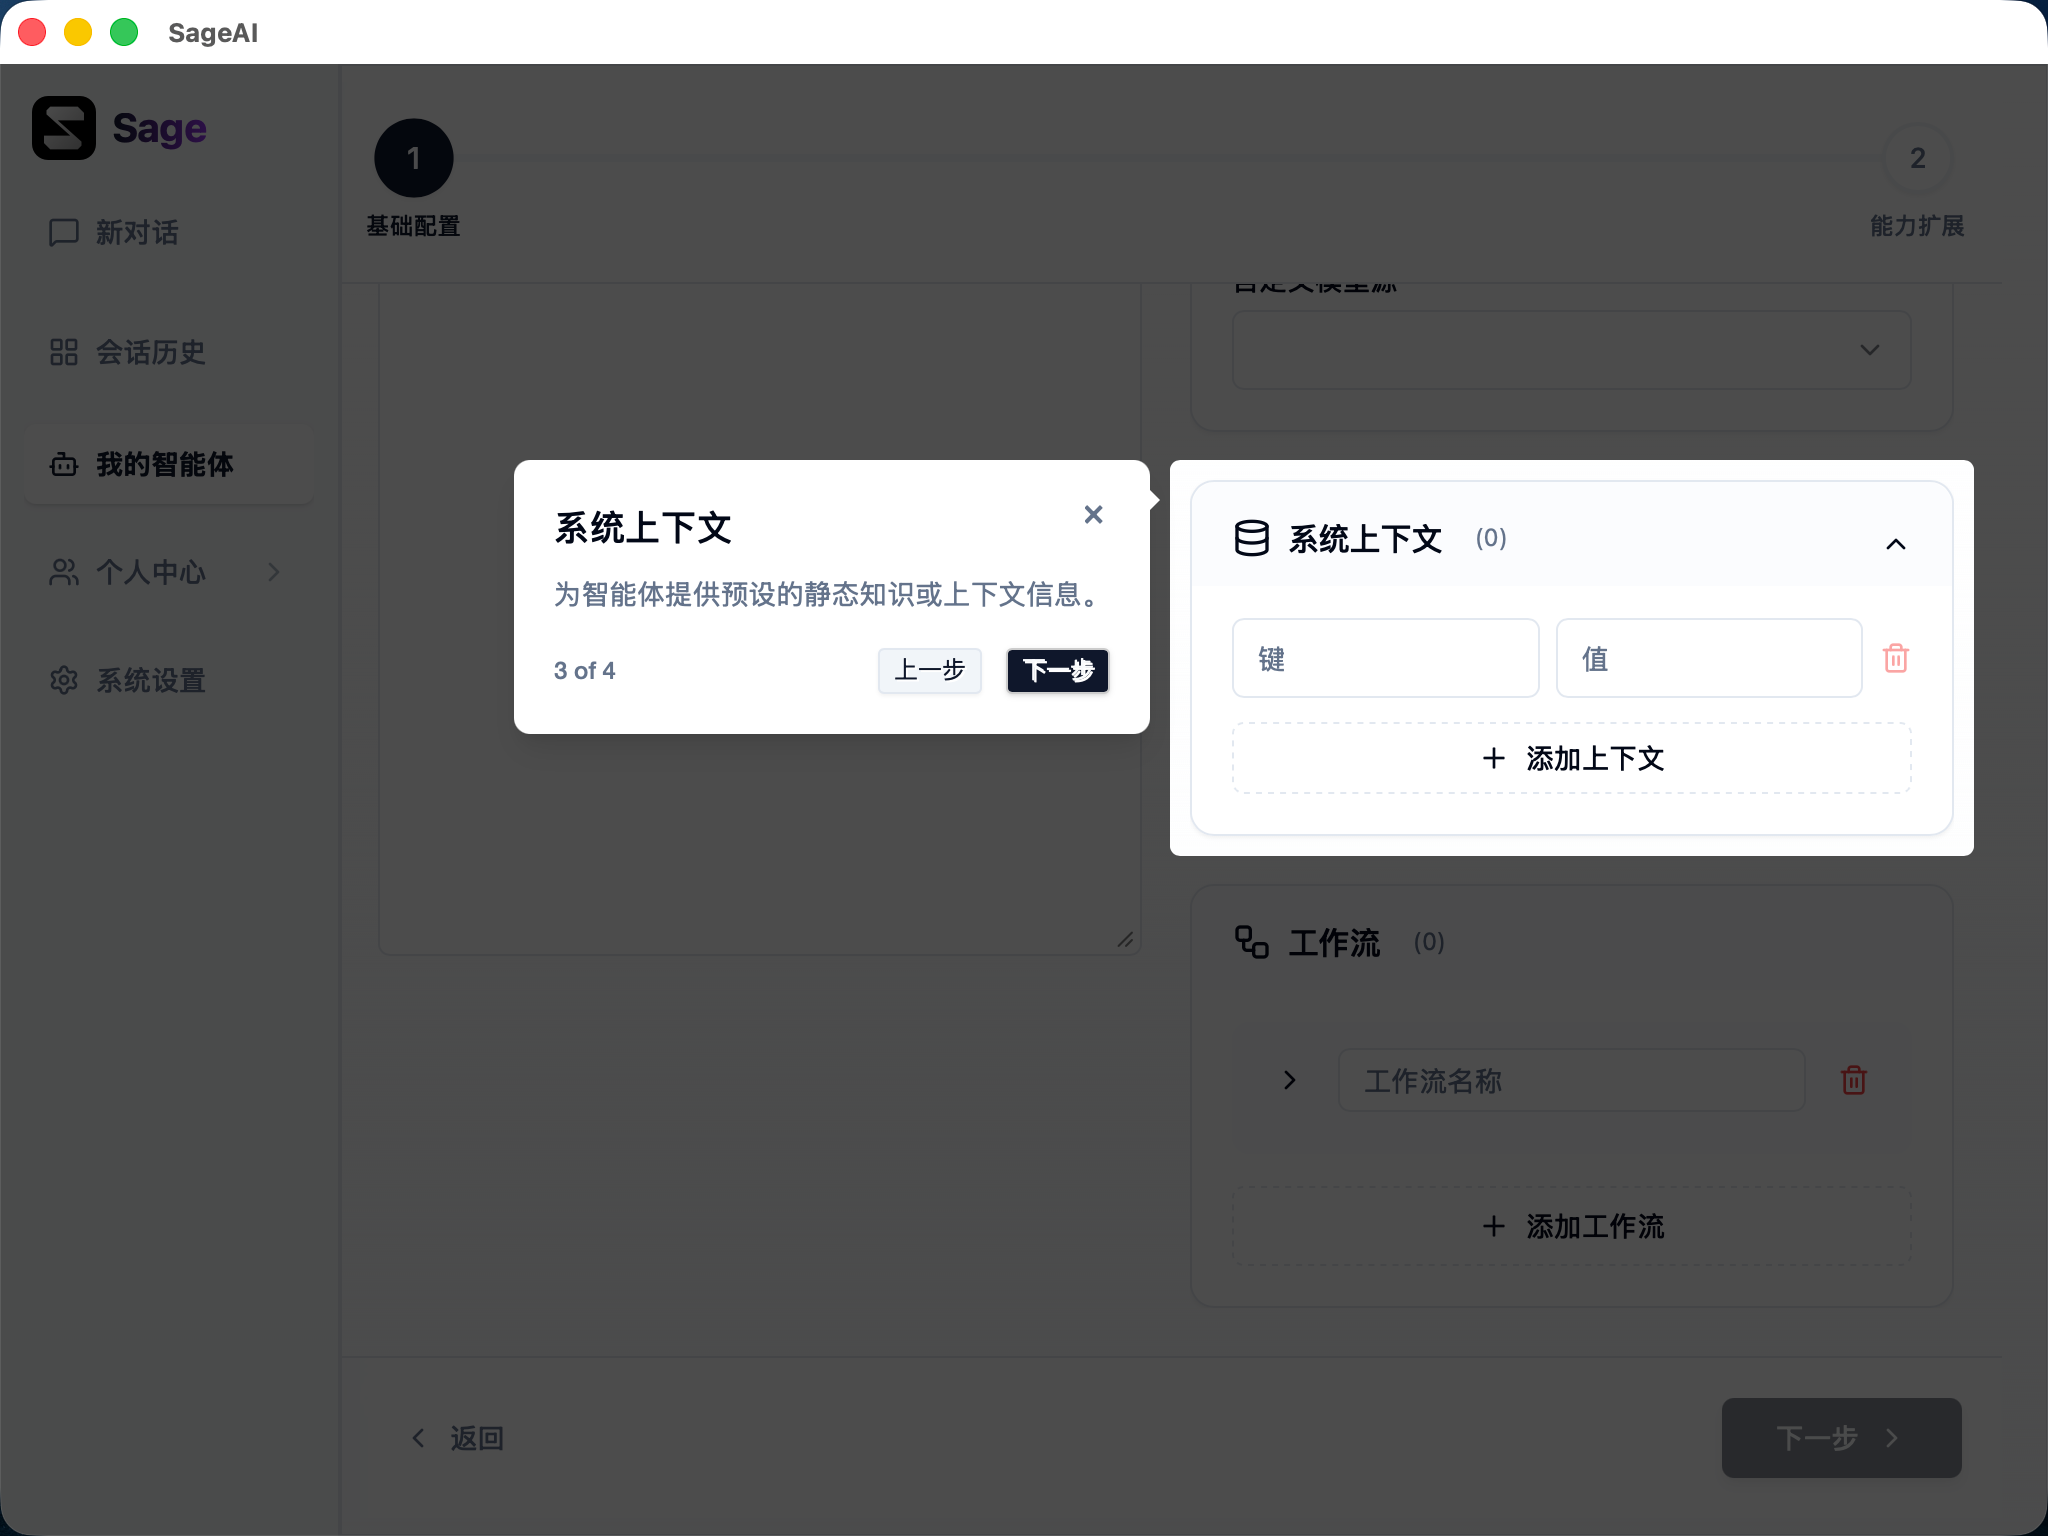Click 添加上下文 to add context
Screen dimensions: 2048x1536
tap(1570, 758)
